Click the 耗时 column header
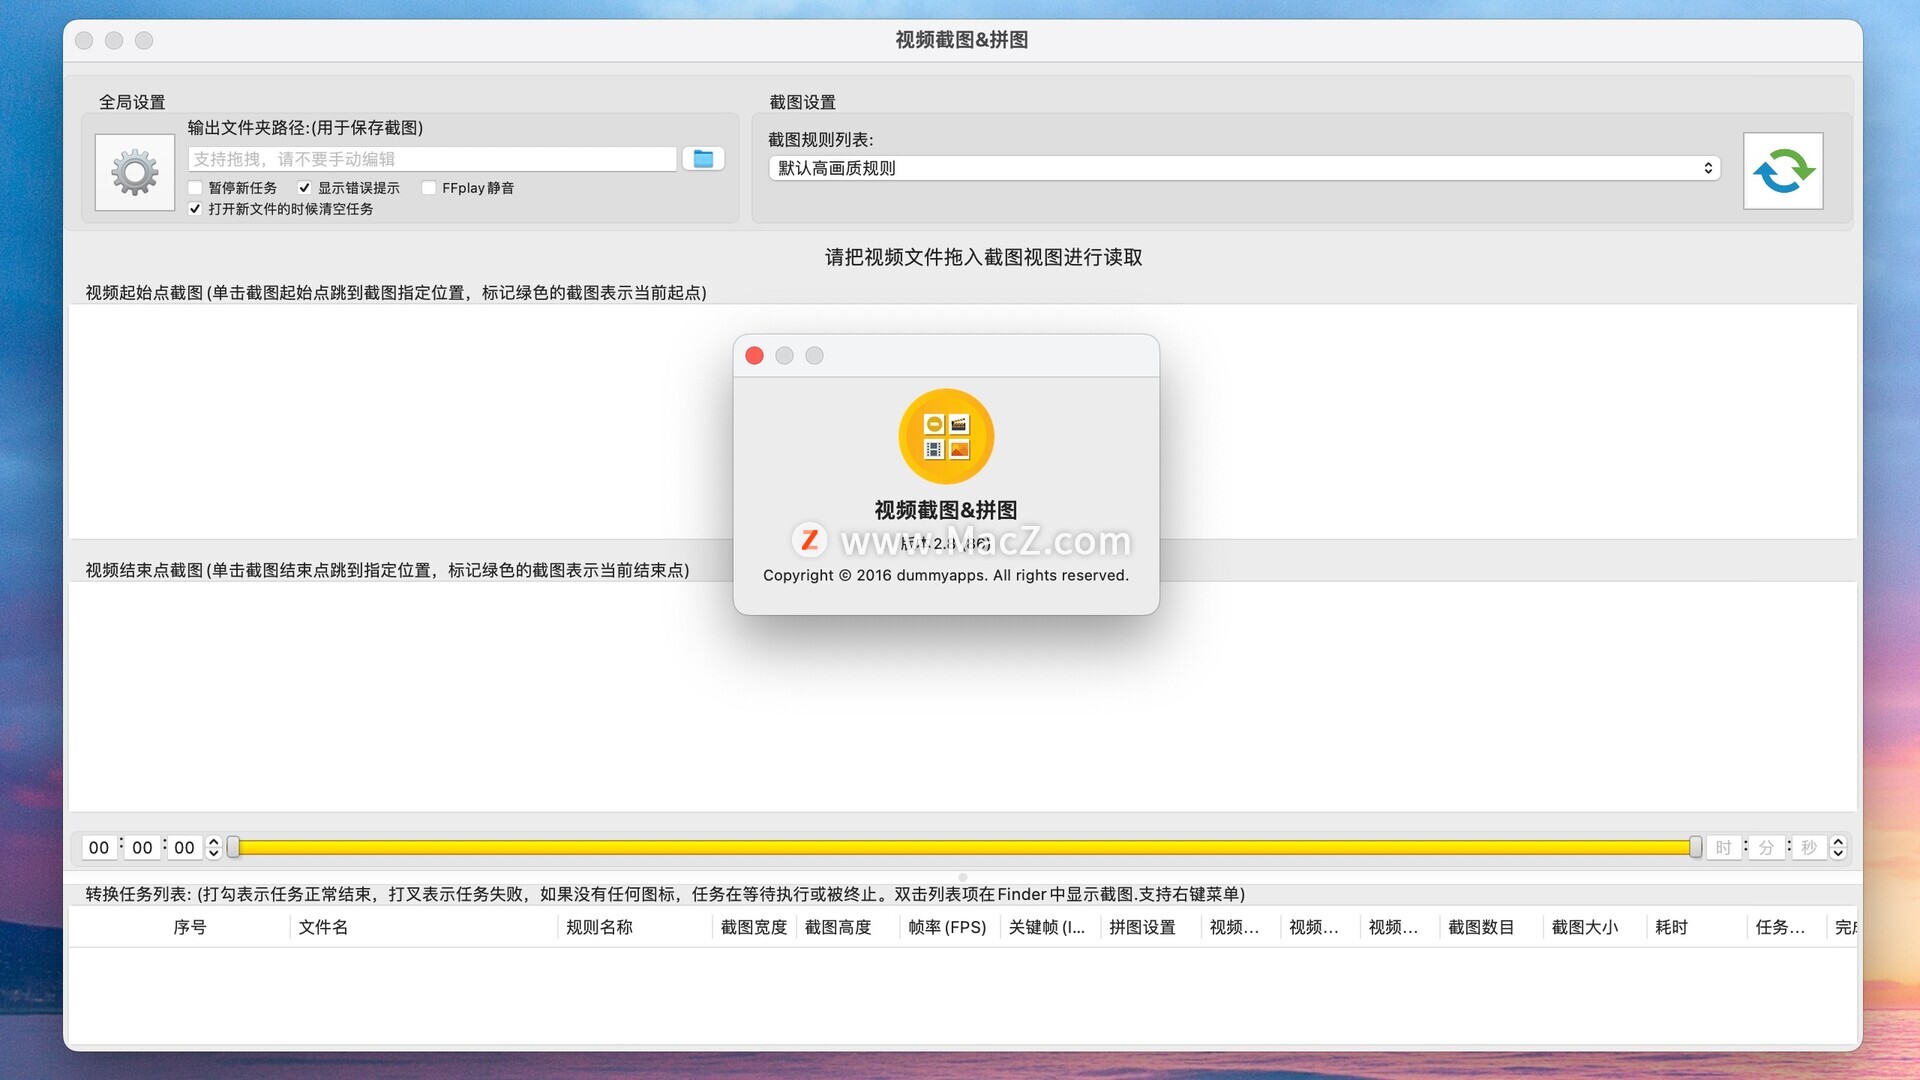 (x=1670, y=927)
